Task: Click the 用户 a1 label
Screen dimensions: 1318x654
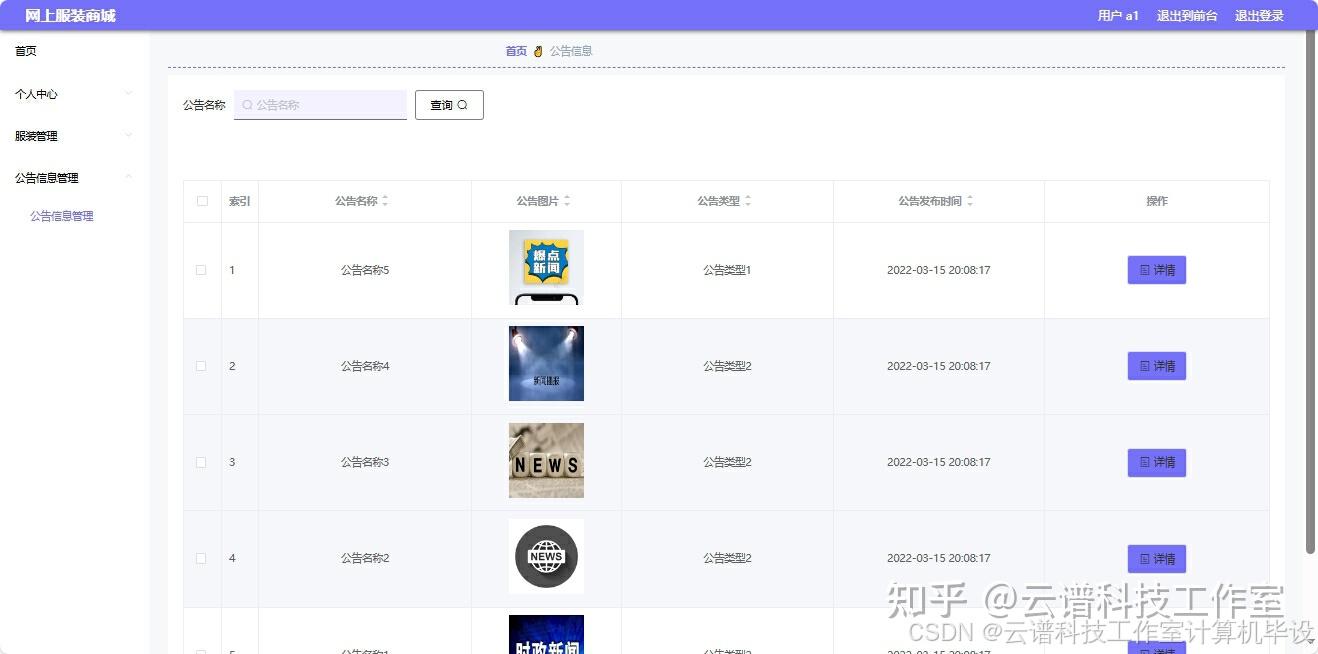Action: [x=1118, y=16]
